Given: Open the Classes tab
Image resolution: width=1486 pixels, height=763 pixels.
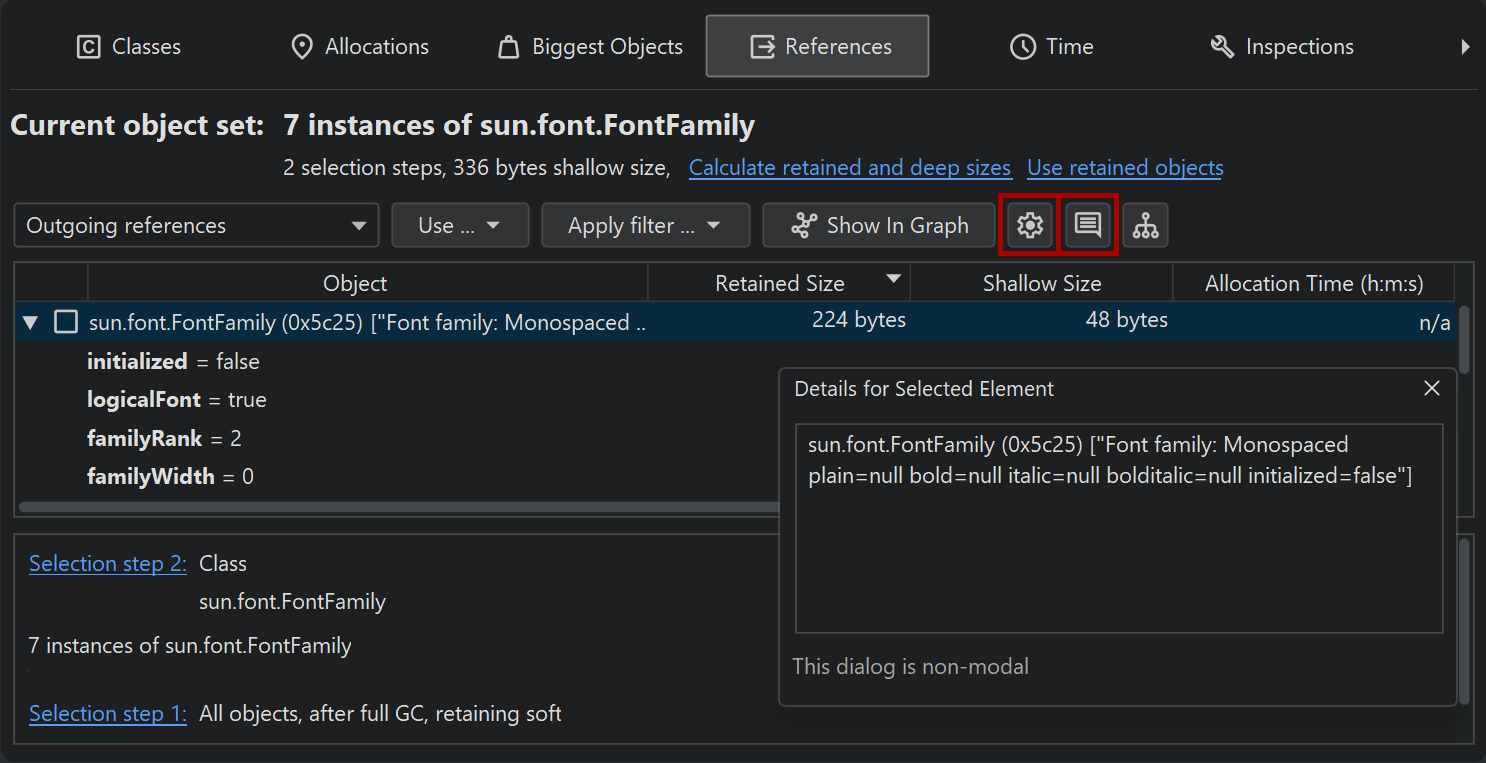Looking at the screenshot, I should (x=129, y=46).
